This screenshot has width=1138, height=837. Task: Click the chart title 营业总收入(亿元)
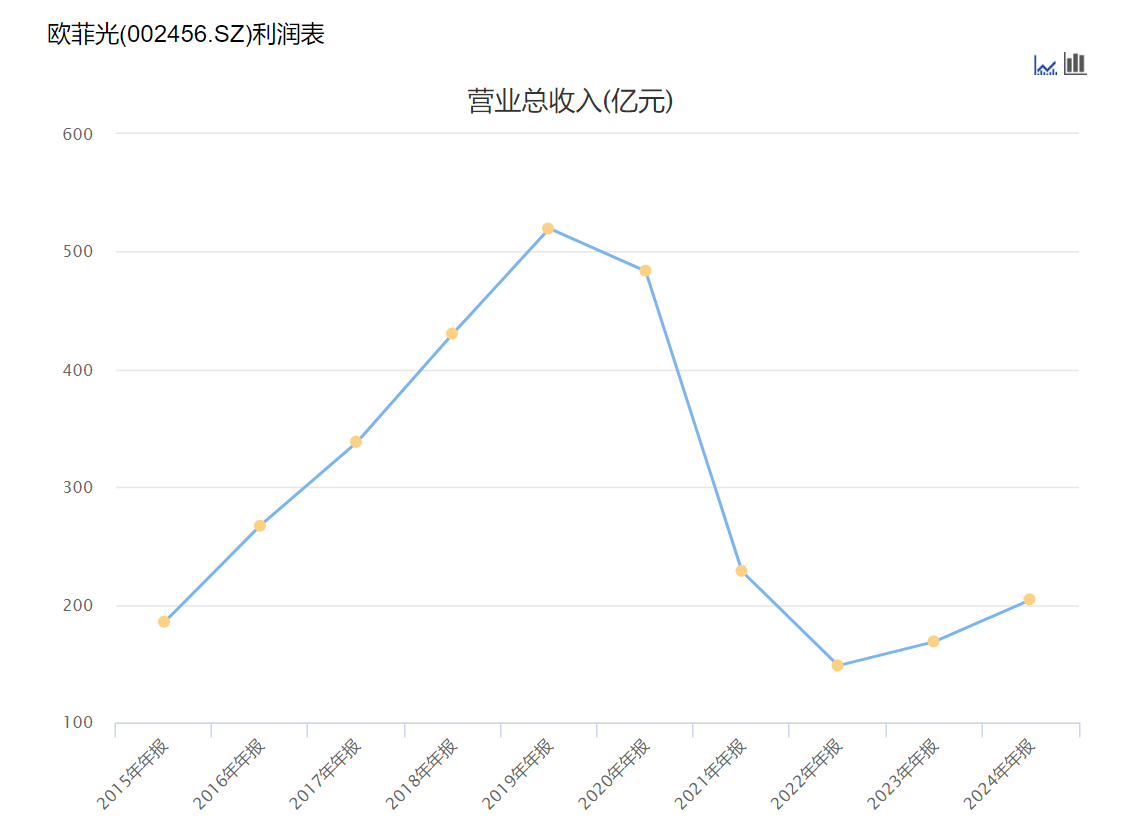click(570, 101)
